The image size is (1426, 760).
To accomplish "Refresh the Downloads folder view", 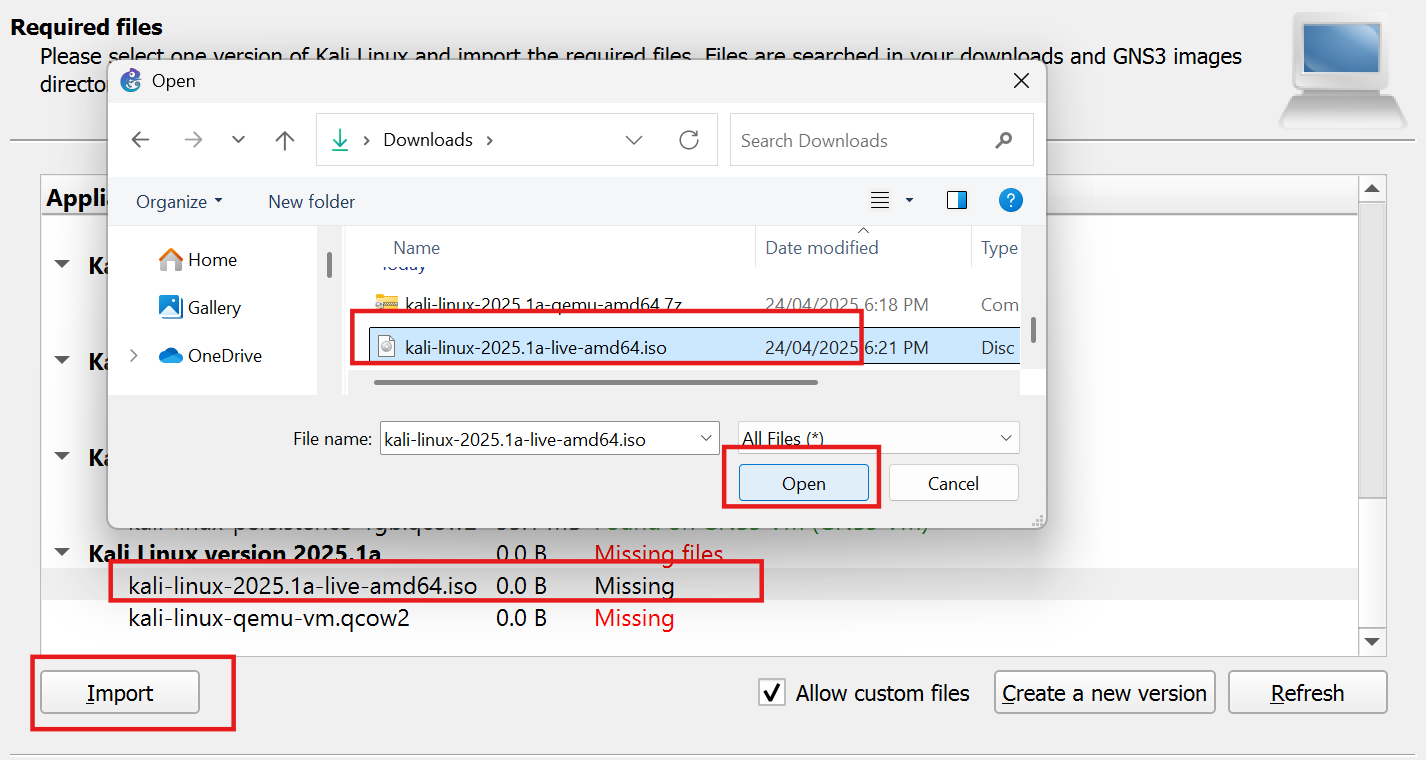I will tap(689, 140).
